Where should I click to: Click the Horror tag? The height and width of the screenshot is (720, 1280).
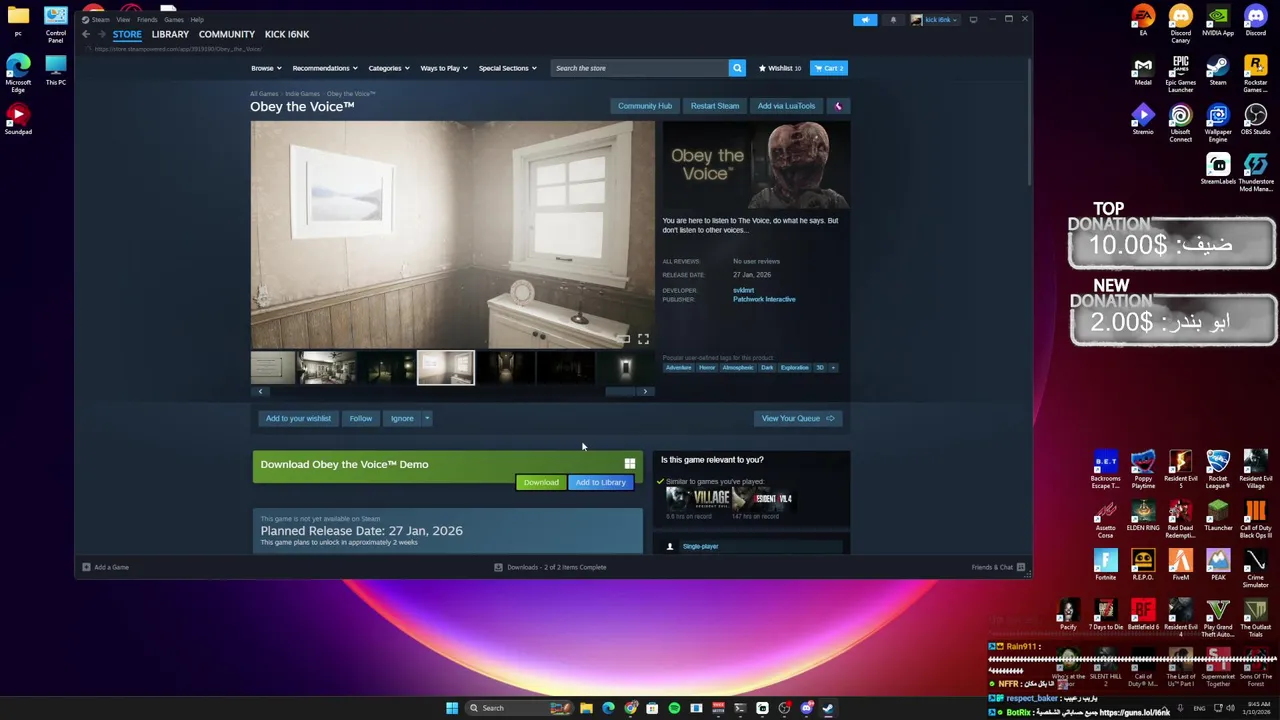(707, 367)
